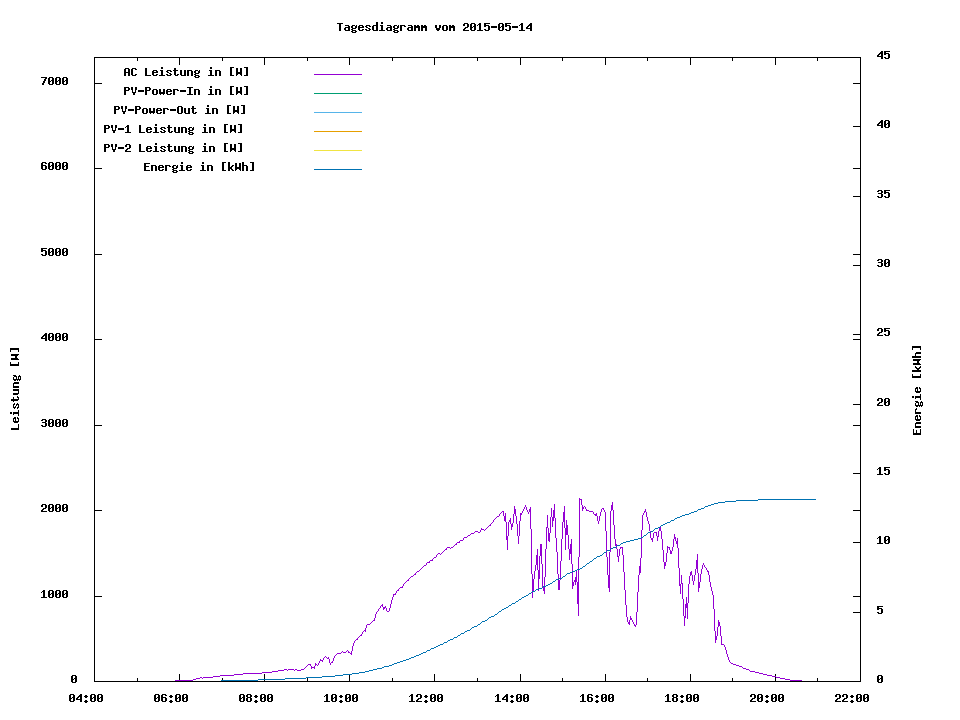Click the yellow PV-2 Leistung line sample
This screenshot has height=720, width=960.
(337, 150)
